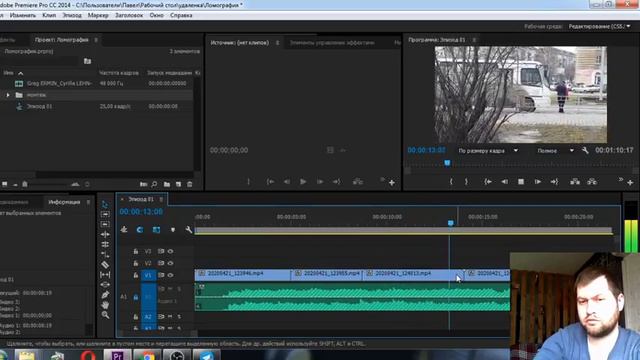Show overflow buttons in Program monitor
The height and width of the screenshot is (360, 640).
620,180
